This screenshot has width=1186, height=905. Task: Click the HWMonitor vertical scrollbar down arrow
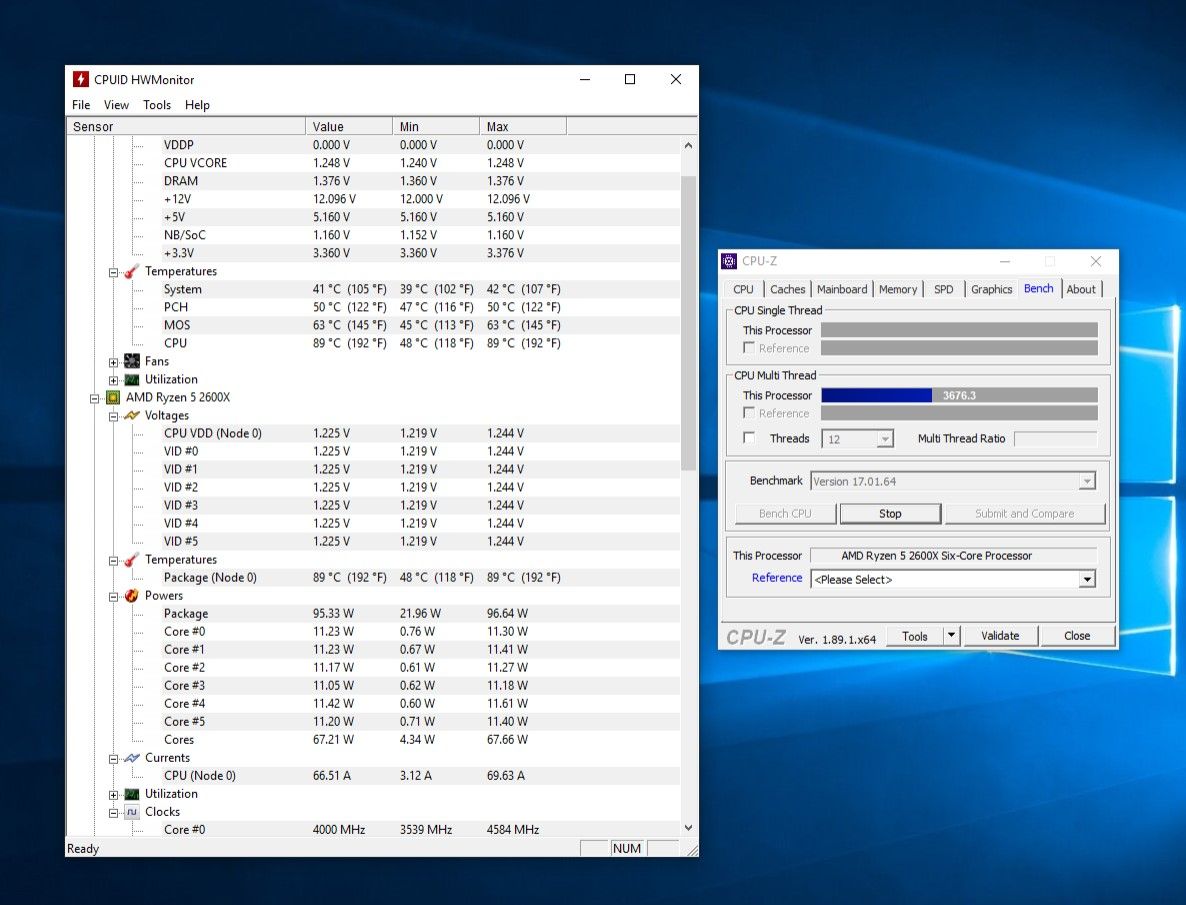pyautogui.click(x=688, y=828)
